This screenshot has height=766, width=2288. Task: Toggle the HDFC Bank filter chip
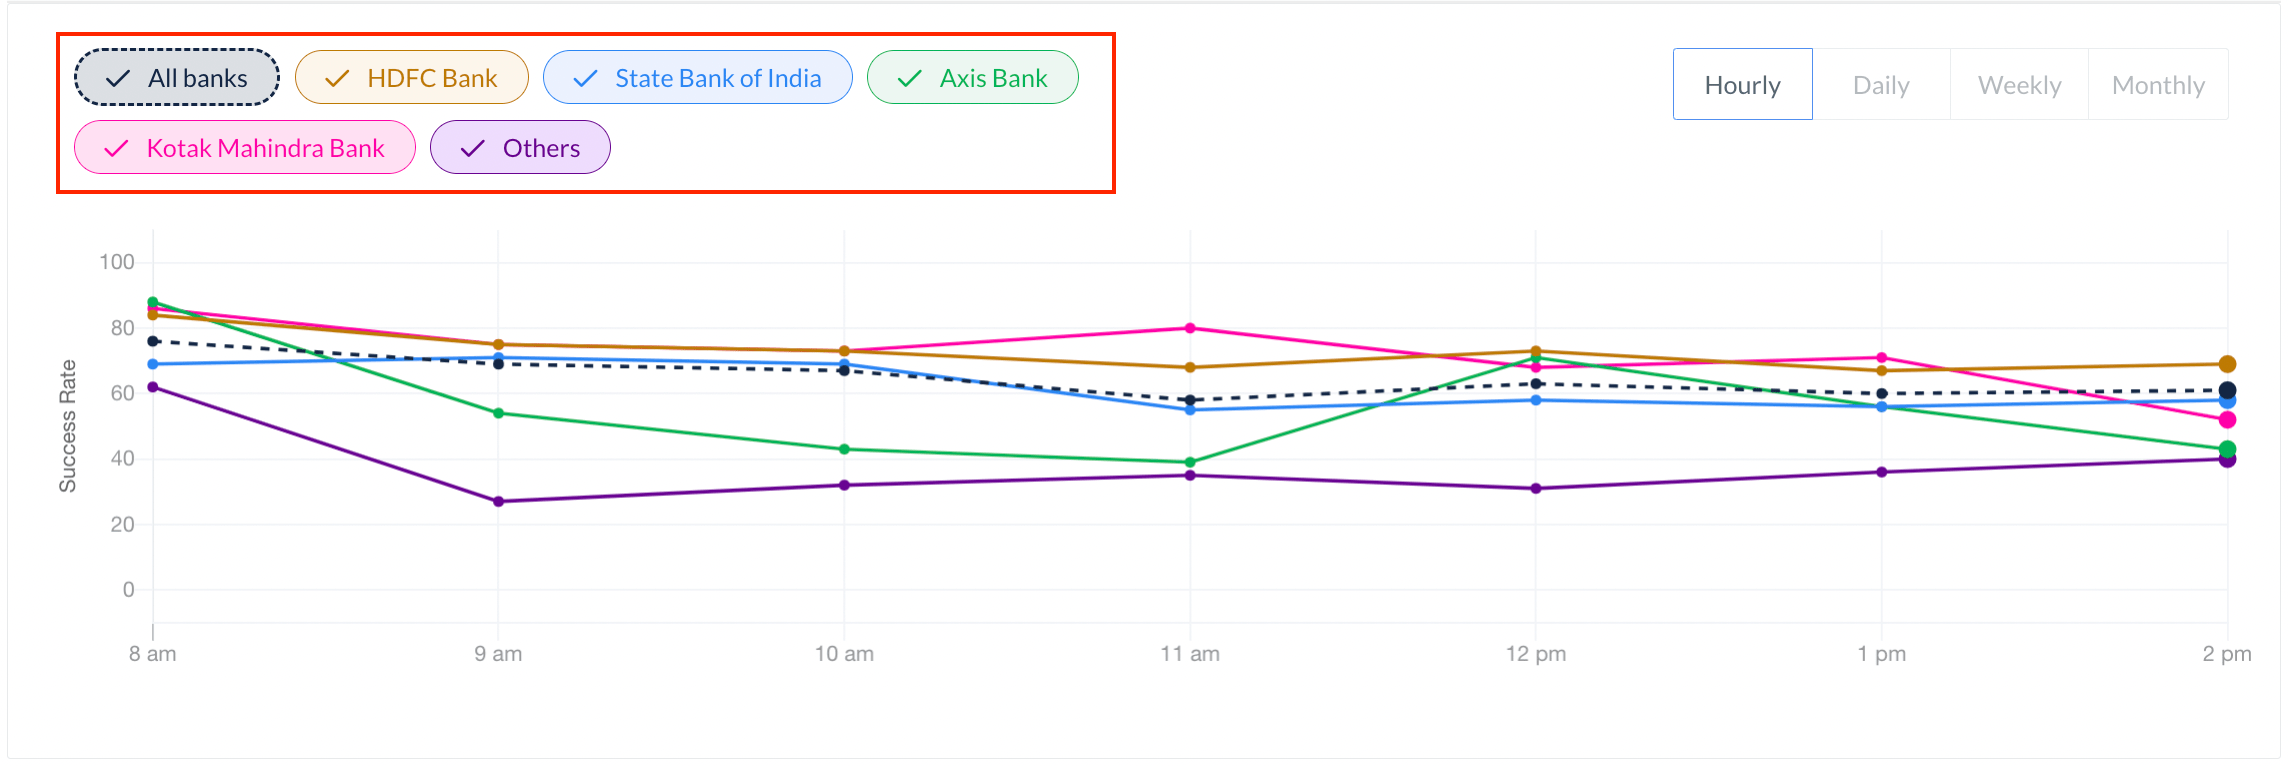point(411,78)
